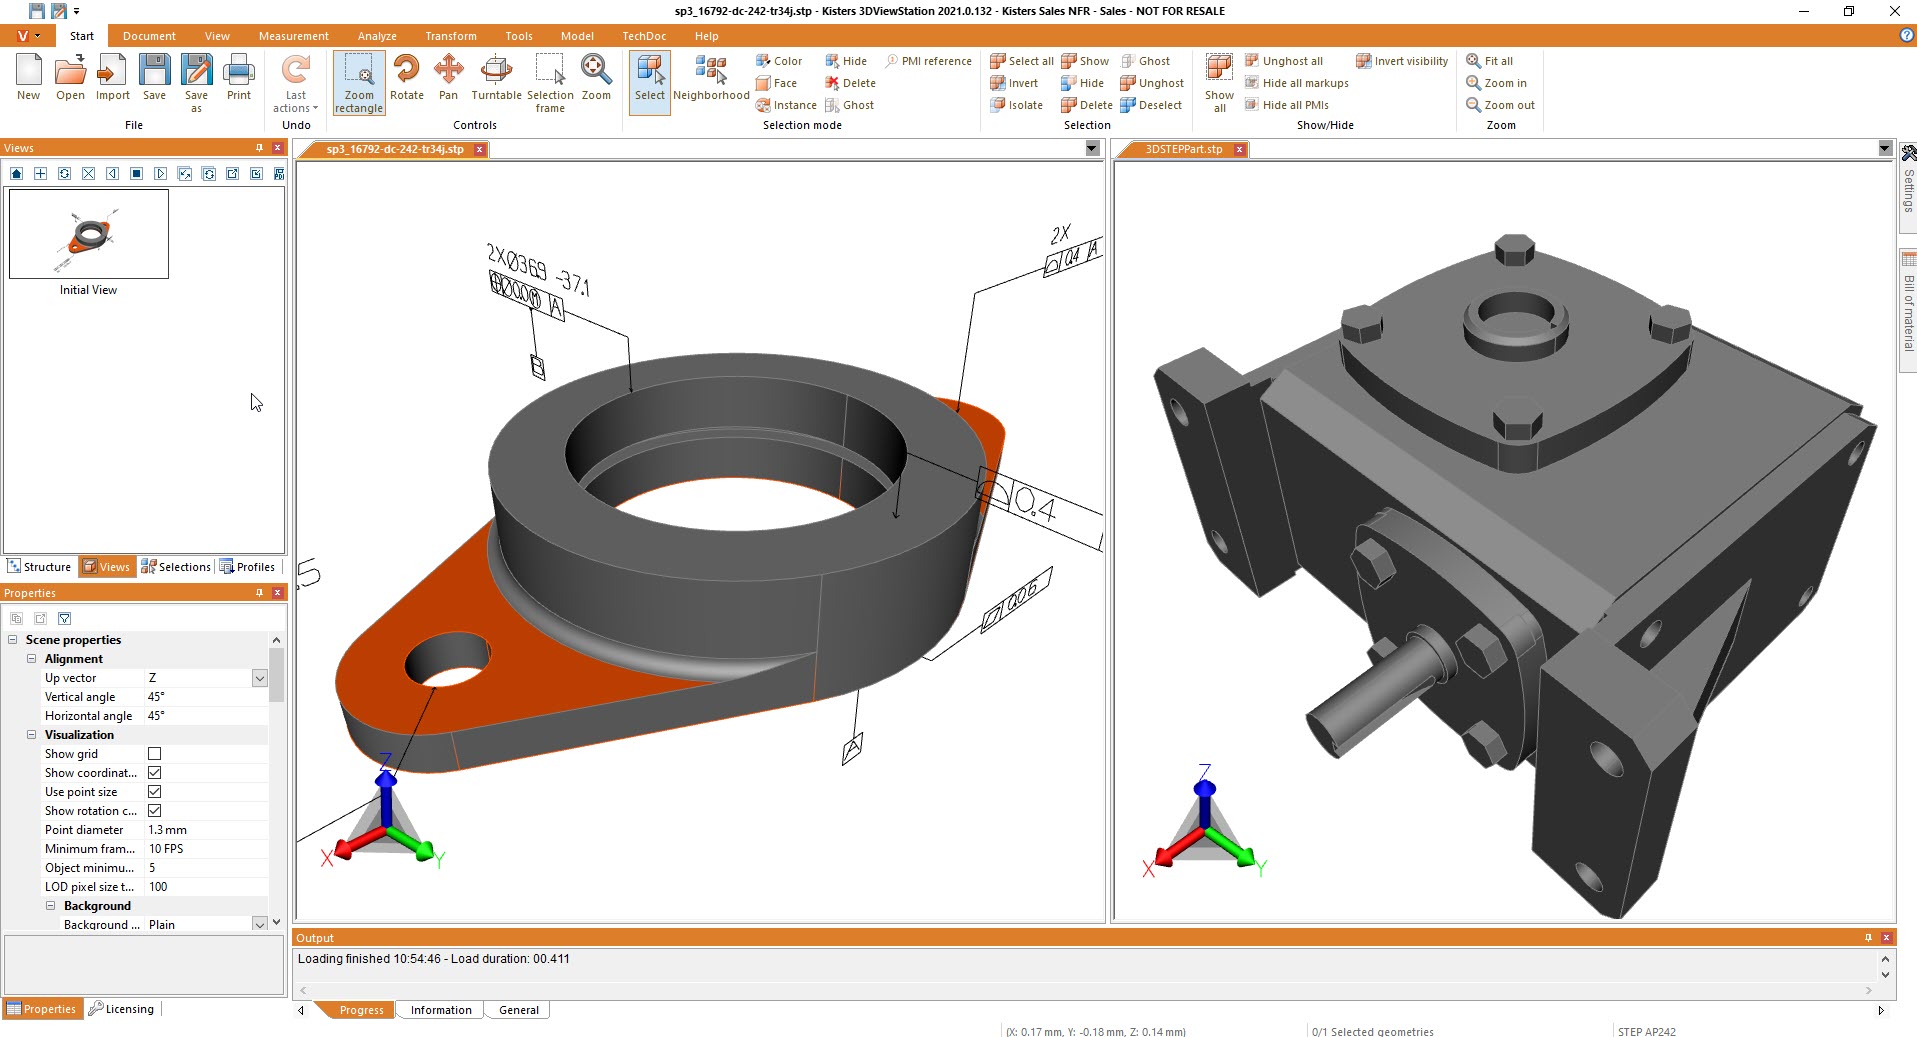Pin the Views panel
This screenshot has height=1037, width=1917.
[259, 148]
